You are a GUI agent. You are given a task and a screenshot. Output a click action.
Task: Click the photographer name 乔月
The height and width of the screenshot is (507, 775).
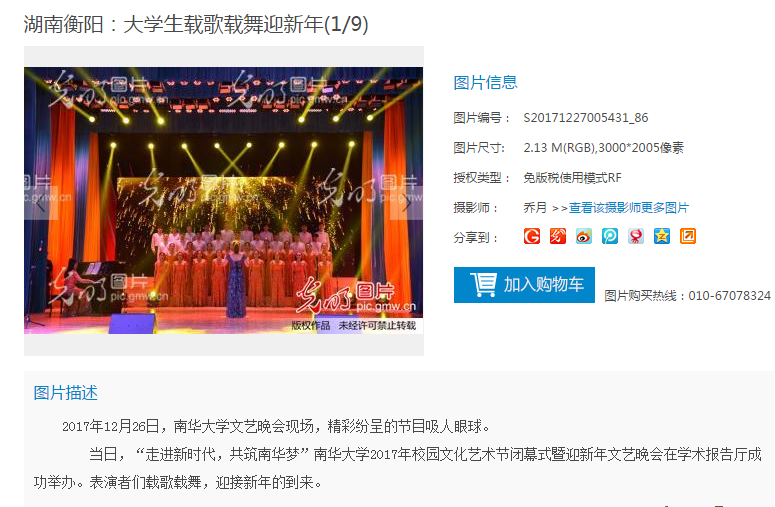(535, 208)
